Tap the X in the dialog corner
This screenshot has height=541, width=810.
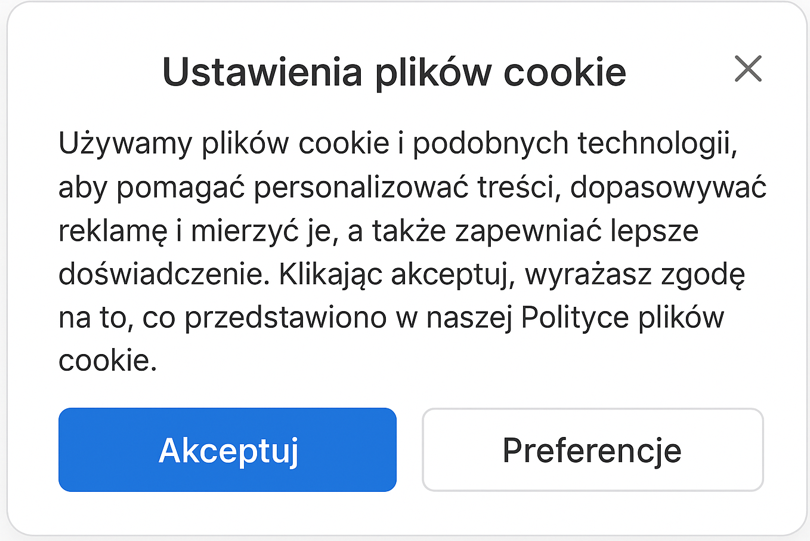pos(748,69)
